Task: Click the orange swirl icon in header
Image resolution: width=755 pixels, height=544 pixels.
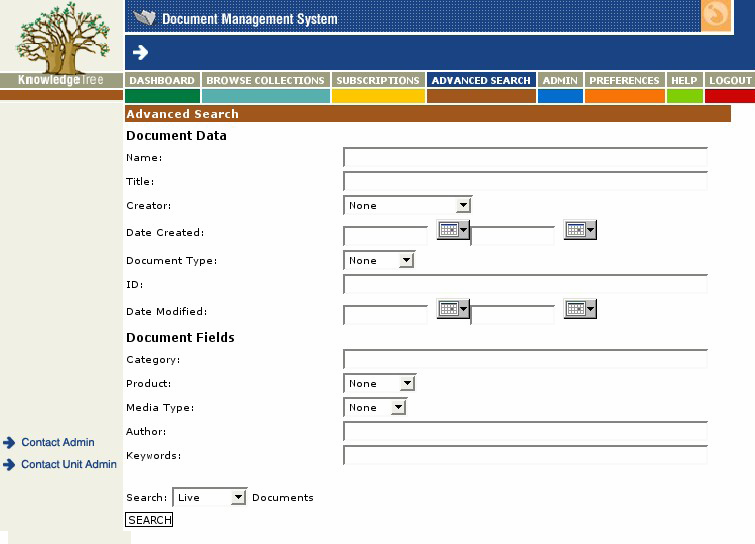Action: click(716, 16)
